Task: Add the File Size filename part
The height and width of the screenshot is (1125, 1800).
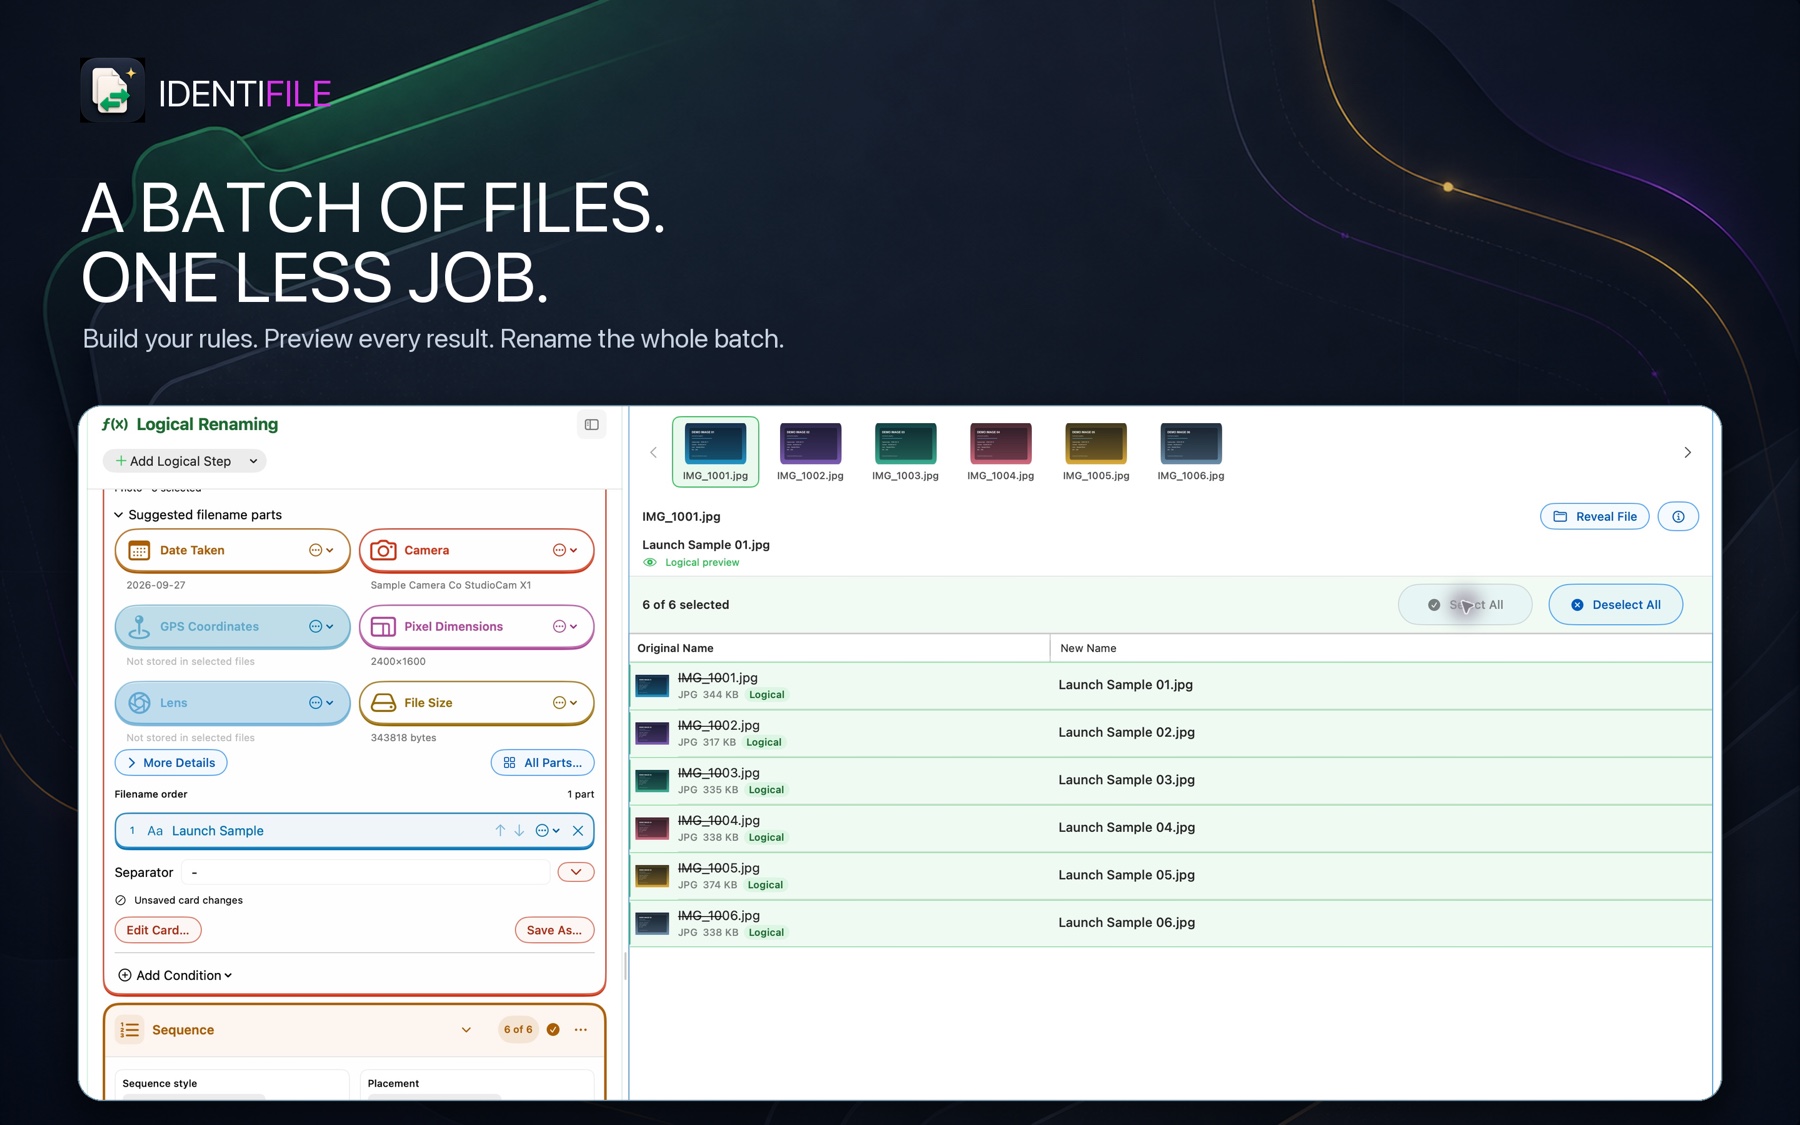Action: pos(476,703)
